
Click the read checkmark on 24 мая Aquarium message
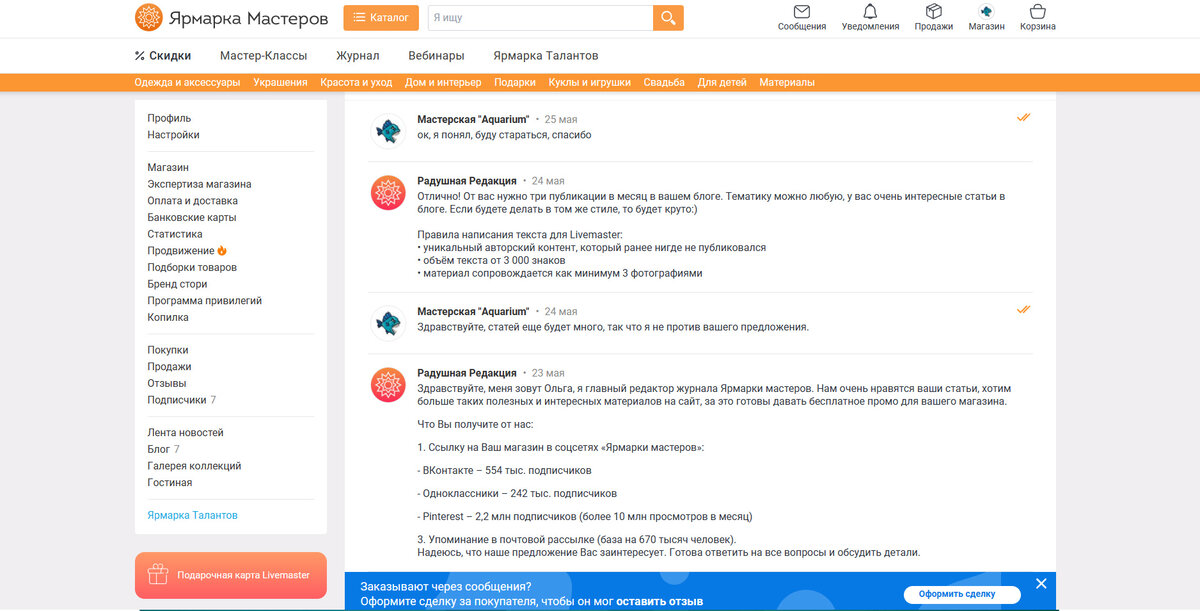click(1023, 310)
